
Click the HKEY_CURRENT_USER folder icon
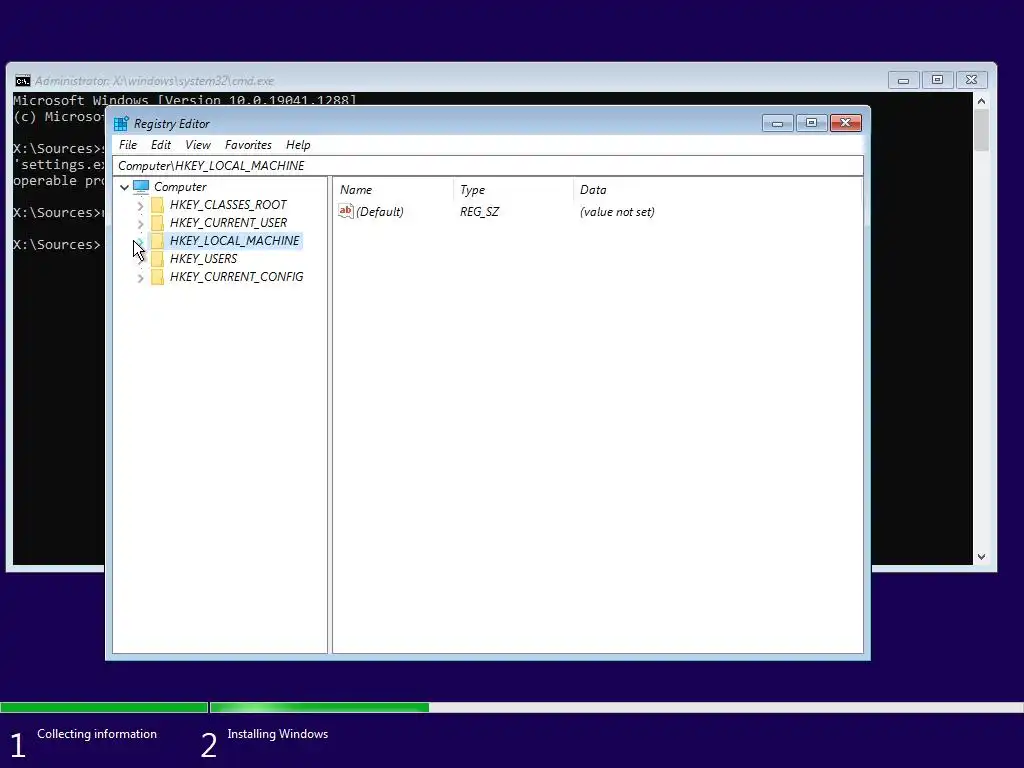tap(157, 223)
